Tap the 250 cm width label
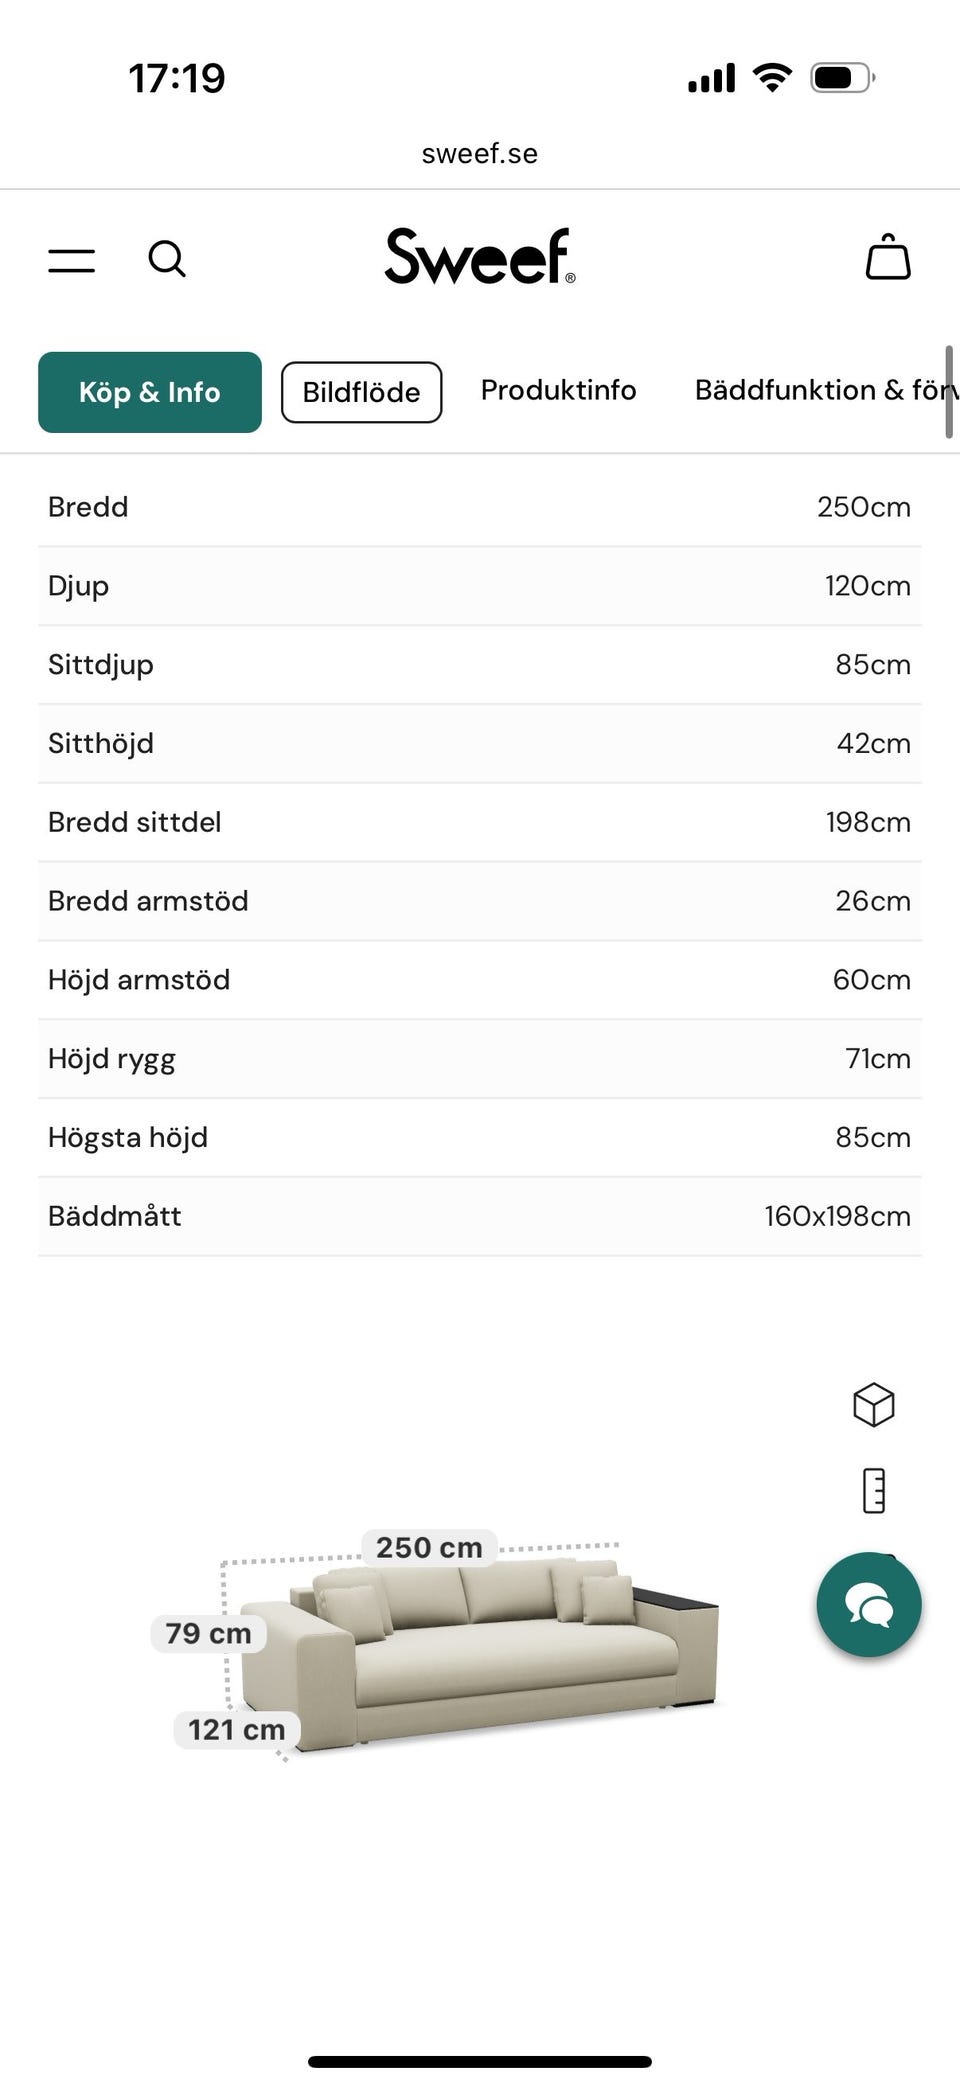Screen dimensions: 960x2087 [429, 1547]
